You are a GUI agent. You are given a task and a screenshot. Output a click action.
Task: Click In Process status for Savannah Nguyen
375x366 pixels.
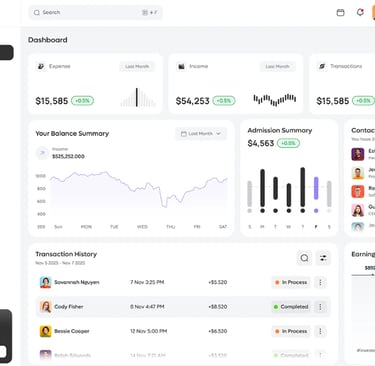click(x=291, y=282)
